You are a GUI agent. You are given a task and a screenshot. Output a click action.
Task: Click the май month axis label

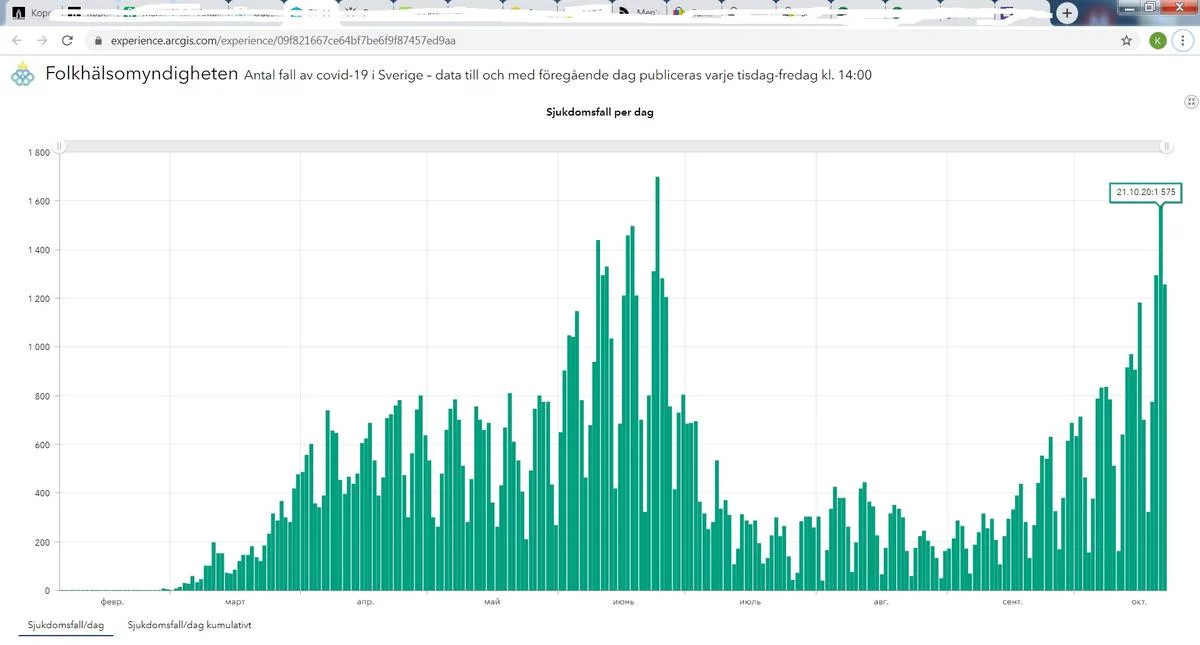tap(491, 602)
